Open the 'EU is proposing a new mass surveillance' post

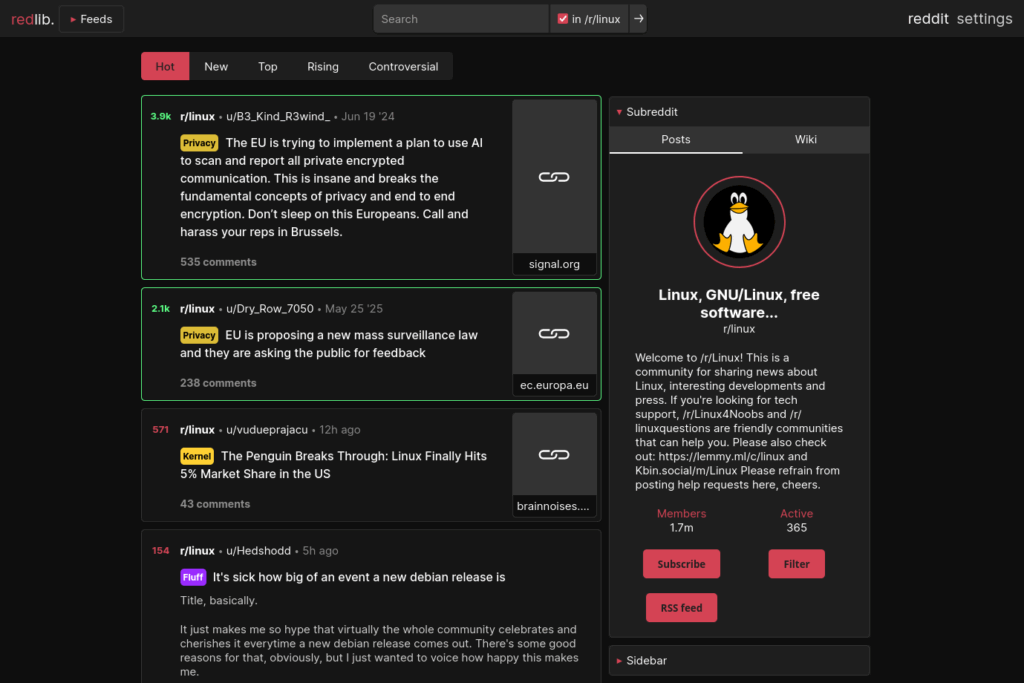pyautogui.click(x=329, y=343)
